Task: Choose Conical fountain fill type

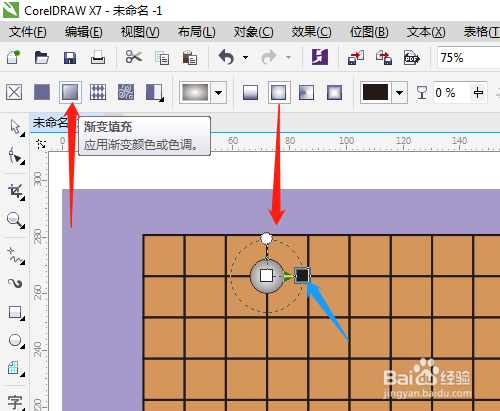Action: pyautogui.click(x=306, y=92)
